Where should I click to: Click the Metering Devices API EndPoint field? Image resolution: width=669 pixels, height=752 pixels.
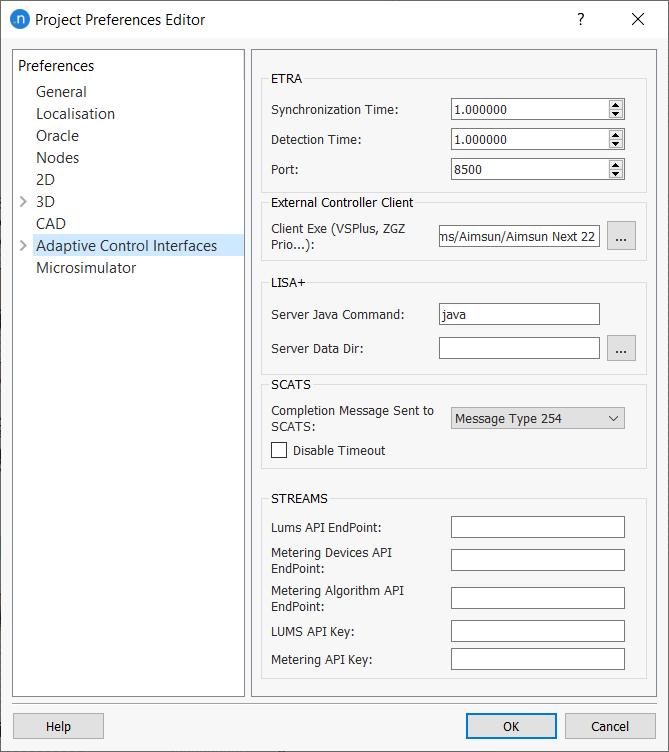coord(538,560)
